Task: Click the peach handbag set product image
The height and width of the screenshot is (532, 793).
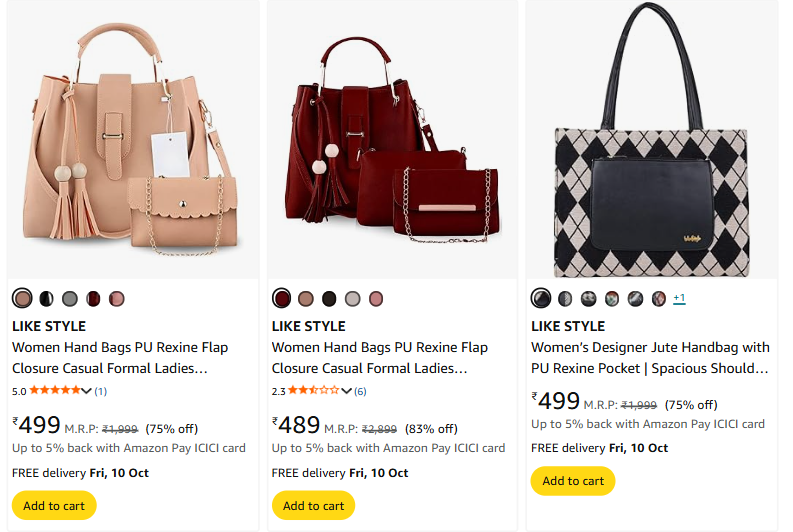Action: pyautogui.click(x=133, y=140)
